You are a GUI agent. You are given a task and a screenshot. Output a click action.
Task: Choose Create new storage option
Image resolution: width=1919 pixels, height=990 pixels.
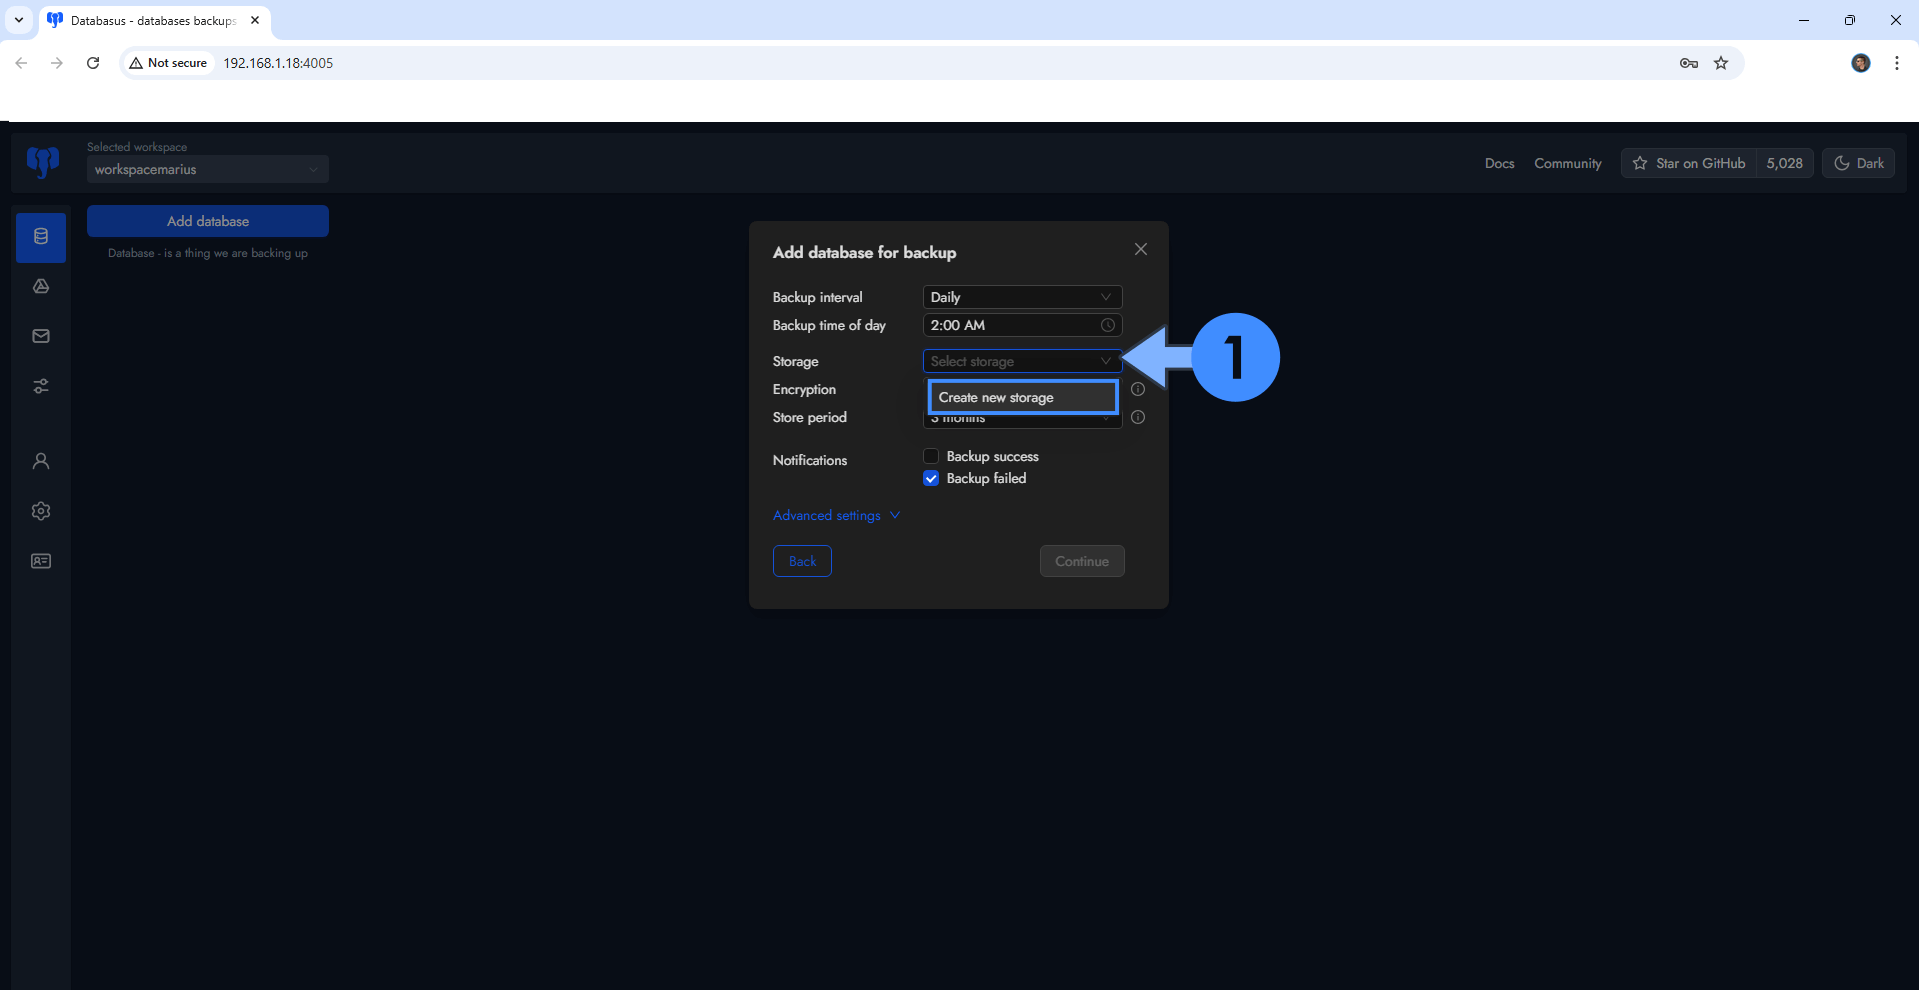1021,397
